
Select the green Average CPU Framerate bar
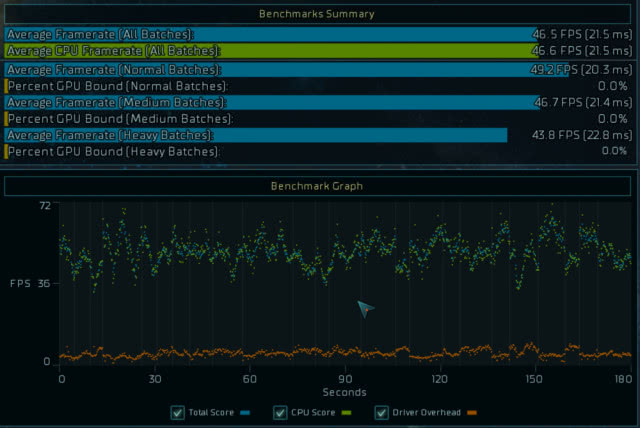coord(270,50)
